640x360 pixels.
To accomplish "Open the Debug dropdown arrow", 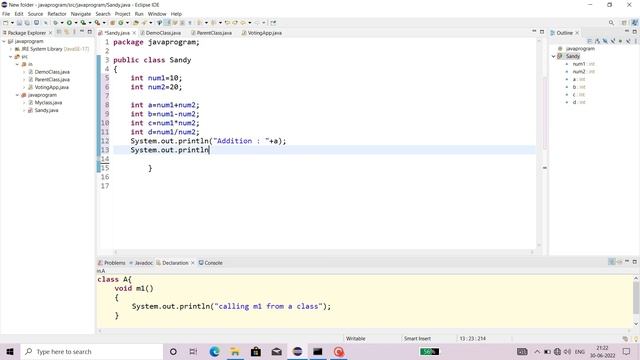I will point(62,23).
